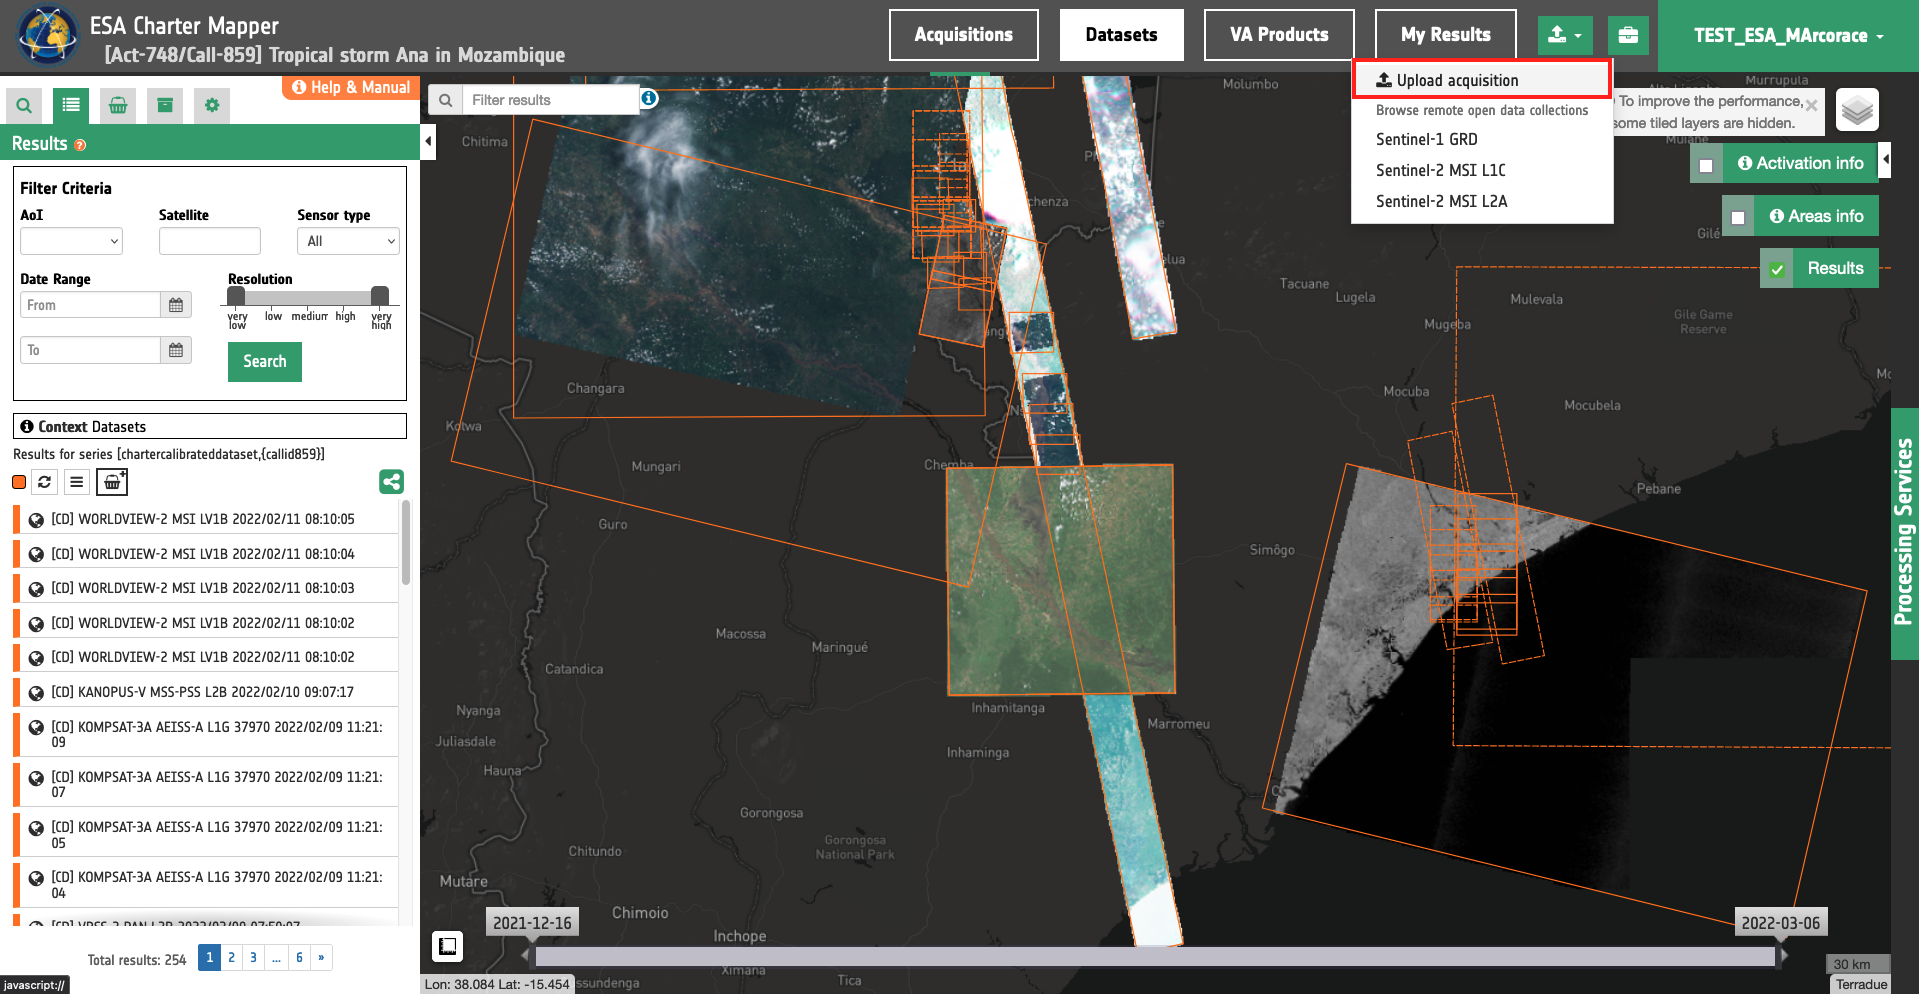Uncheck the Results layer checkbox
Screen dimensions: 1919x994
pyautogui.click(x=1777, y=269)
